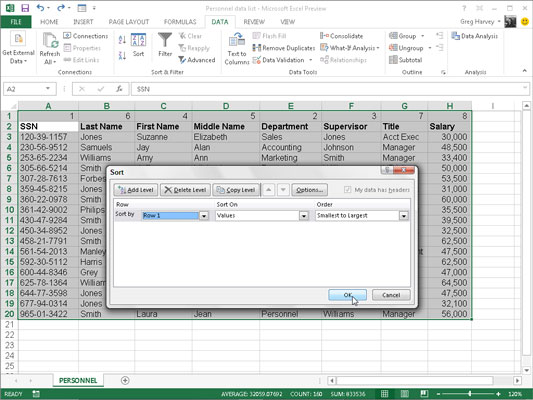Select column A header
This screenshot has width=533, height=400.
point(48,106)
